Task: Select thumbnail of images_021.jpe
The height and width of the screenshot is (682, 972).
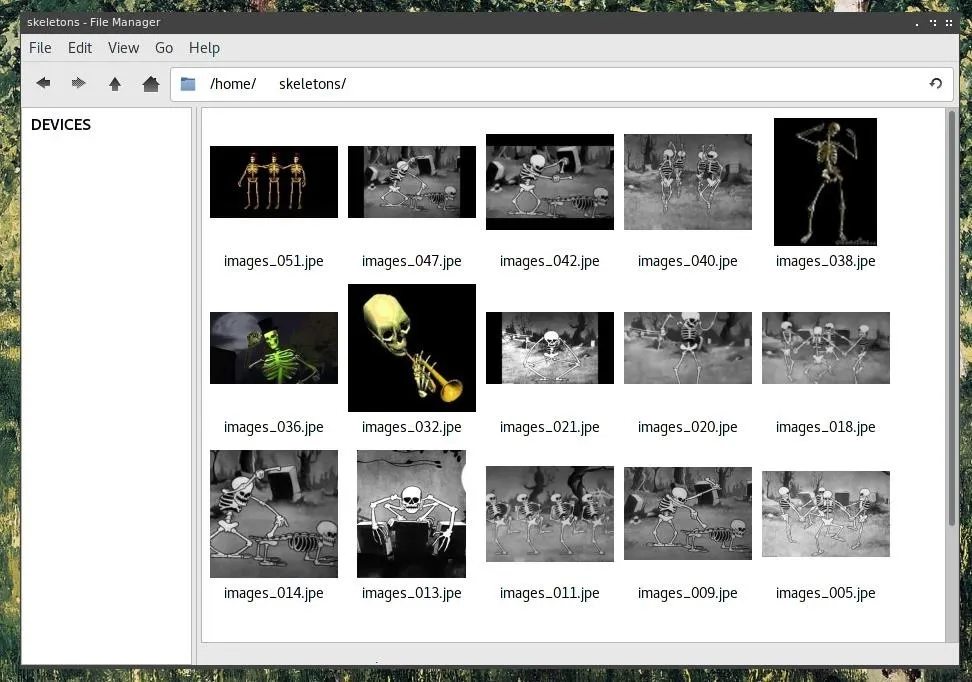Action: [x=550, y=348]
